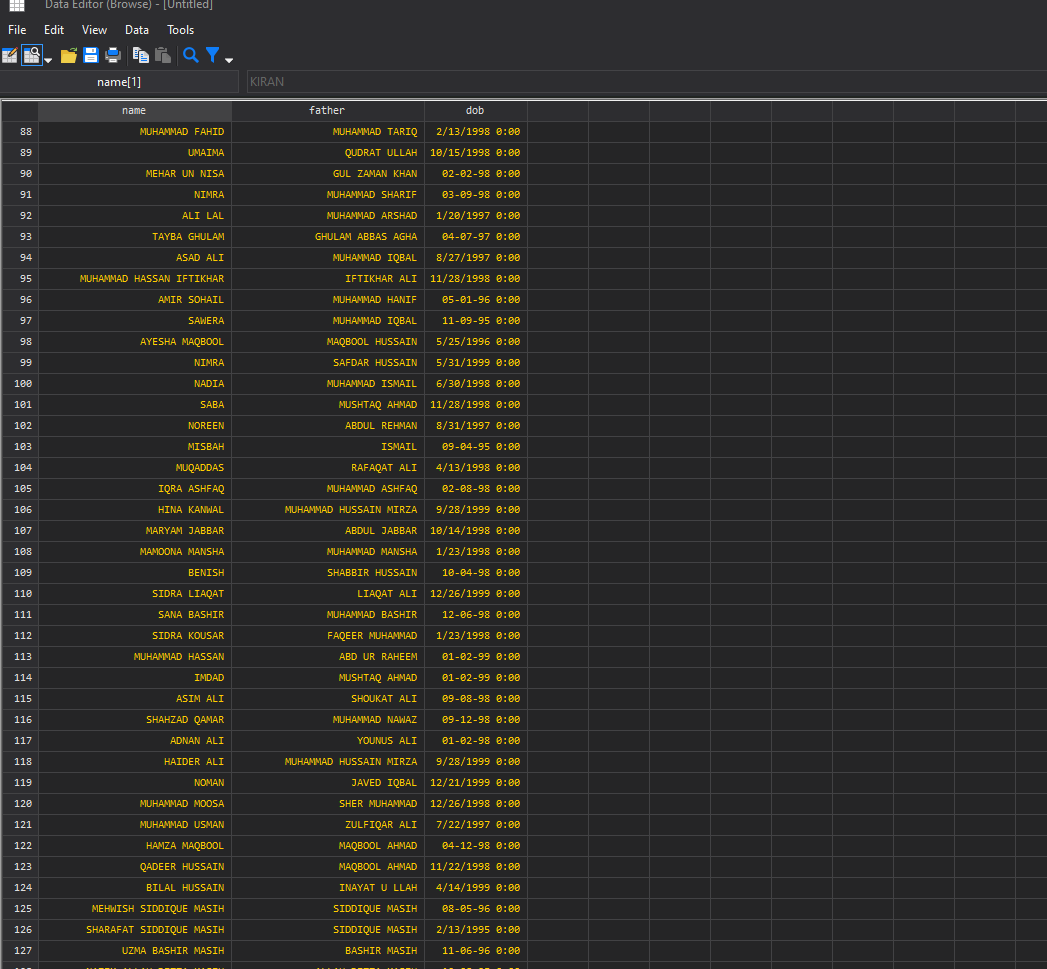Click the cell value field showing KIRAN
Screen dimensions: 1047x969
646,81
